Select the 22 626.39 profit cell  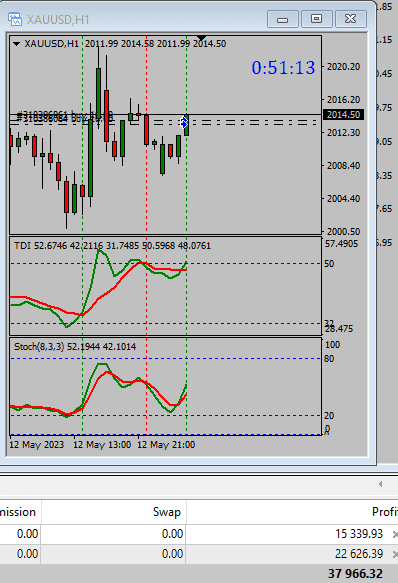coord(359,554)
